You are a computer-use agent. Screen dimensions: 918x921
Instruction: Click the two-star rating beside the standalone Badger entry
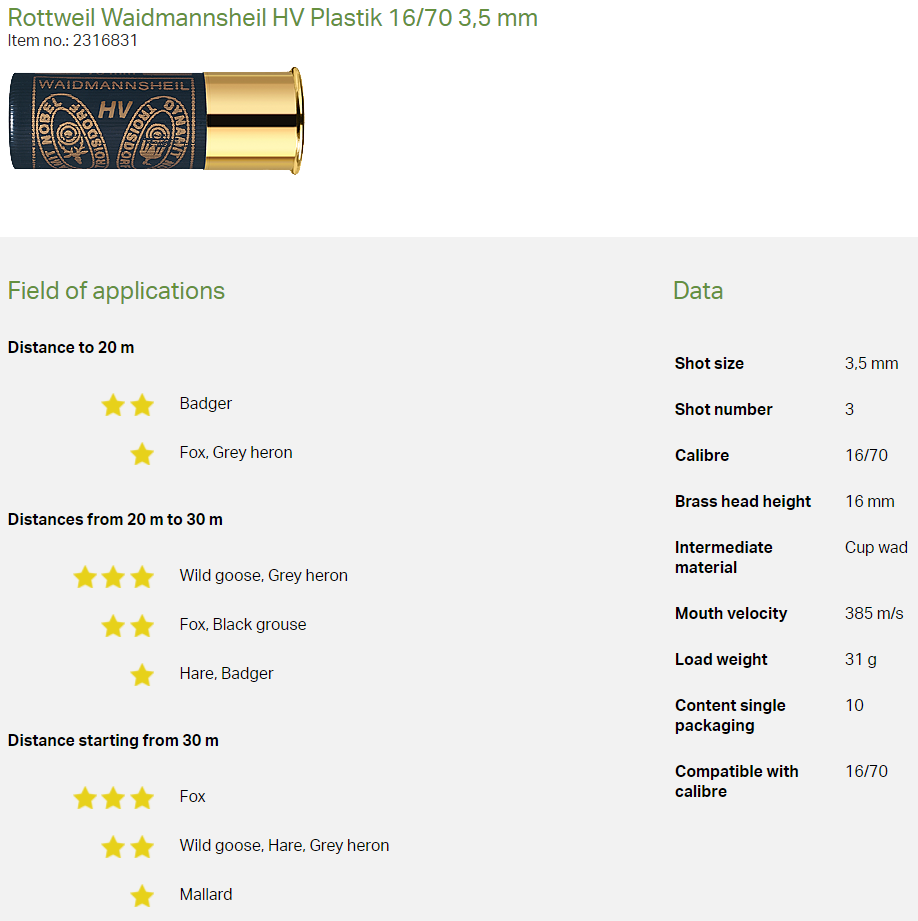(x=128, y=405)
